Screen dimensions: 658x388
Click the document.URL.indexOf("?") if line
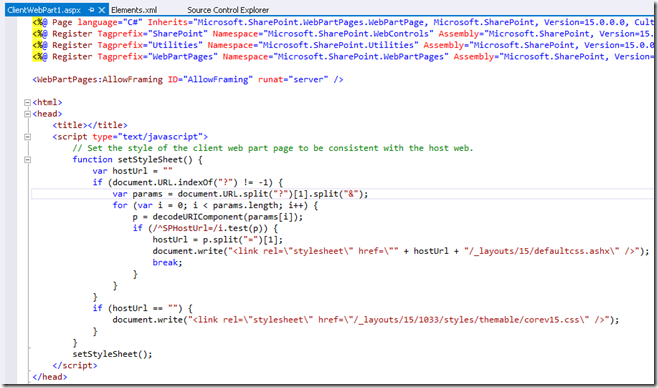(188, 182)
